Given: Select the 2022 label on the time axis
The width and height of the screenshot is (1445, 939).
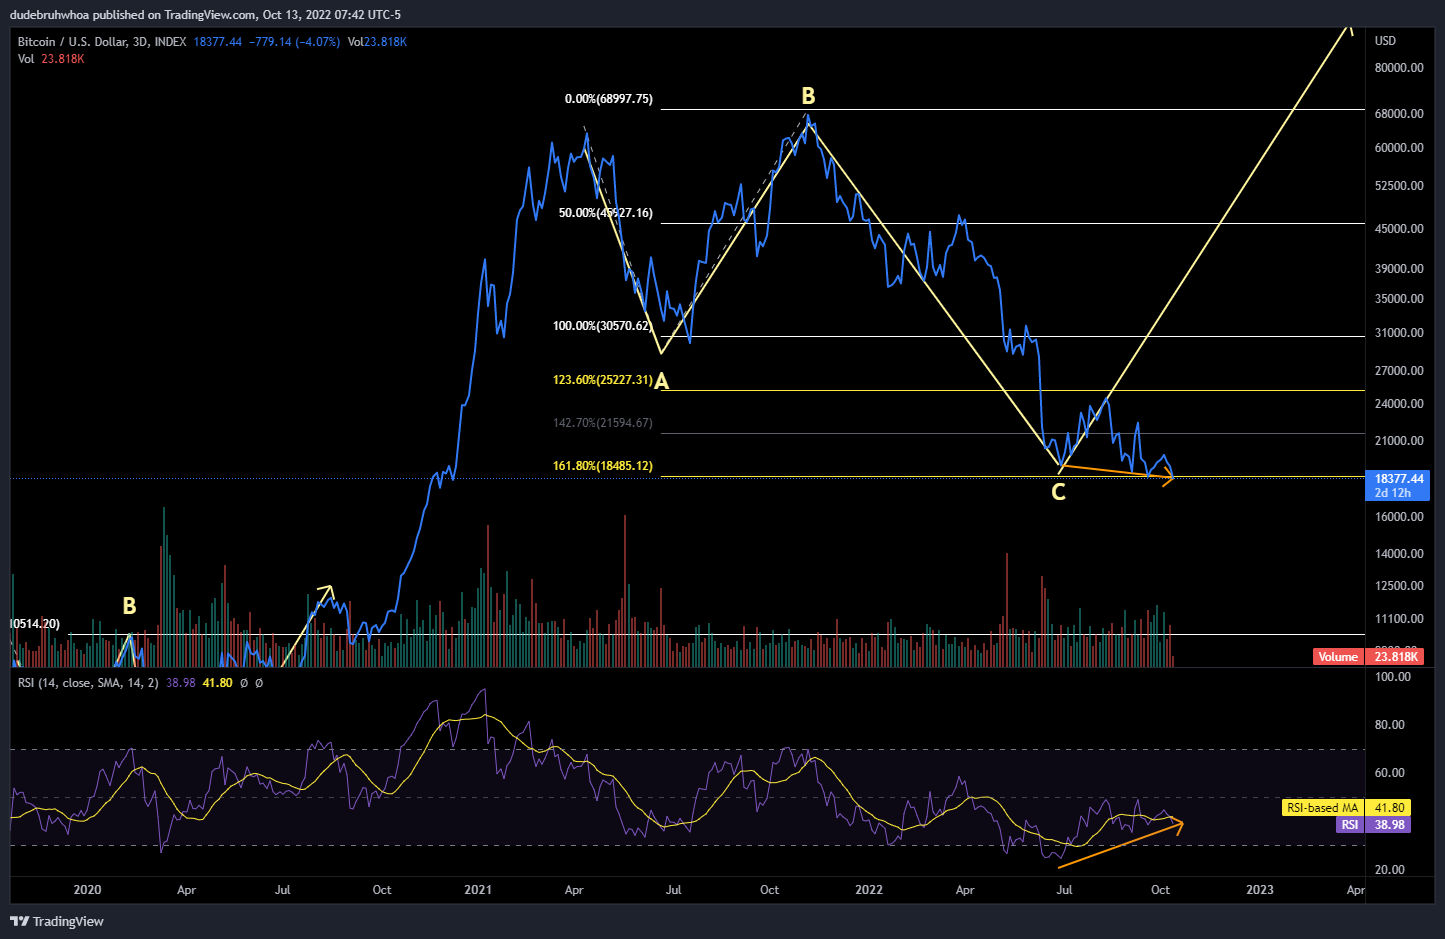Looking at the screenshot, I should point(869,890).
